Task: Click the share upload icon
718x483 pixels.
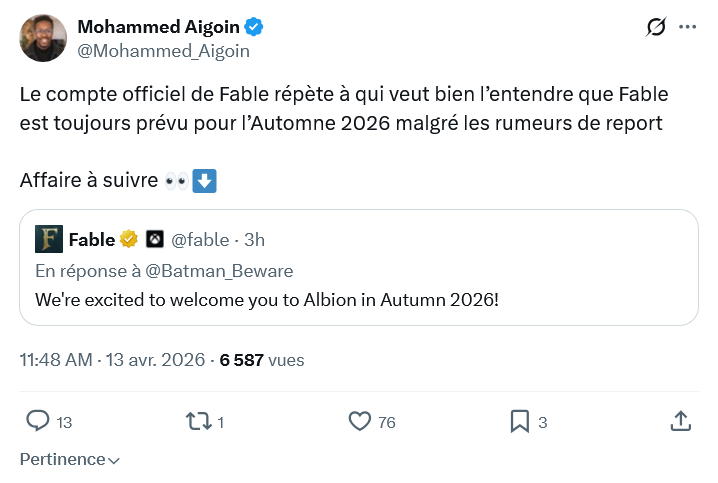Action: (680, 421)
